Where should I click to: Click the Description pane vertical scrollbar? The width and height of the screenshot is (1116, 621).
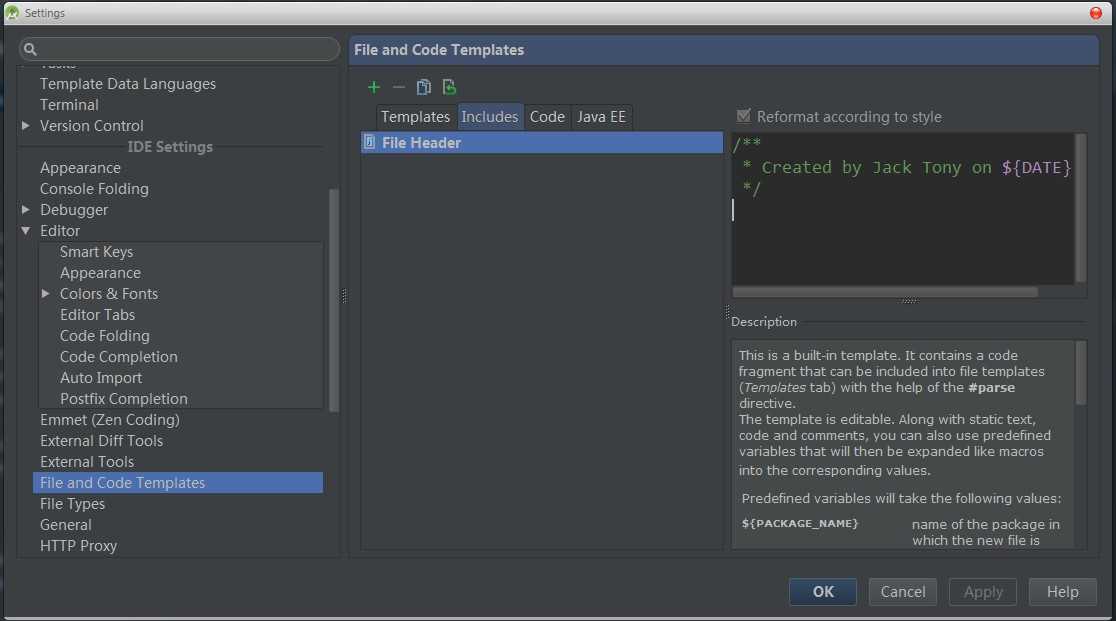click(1080, 373)
